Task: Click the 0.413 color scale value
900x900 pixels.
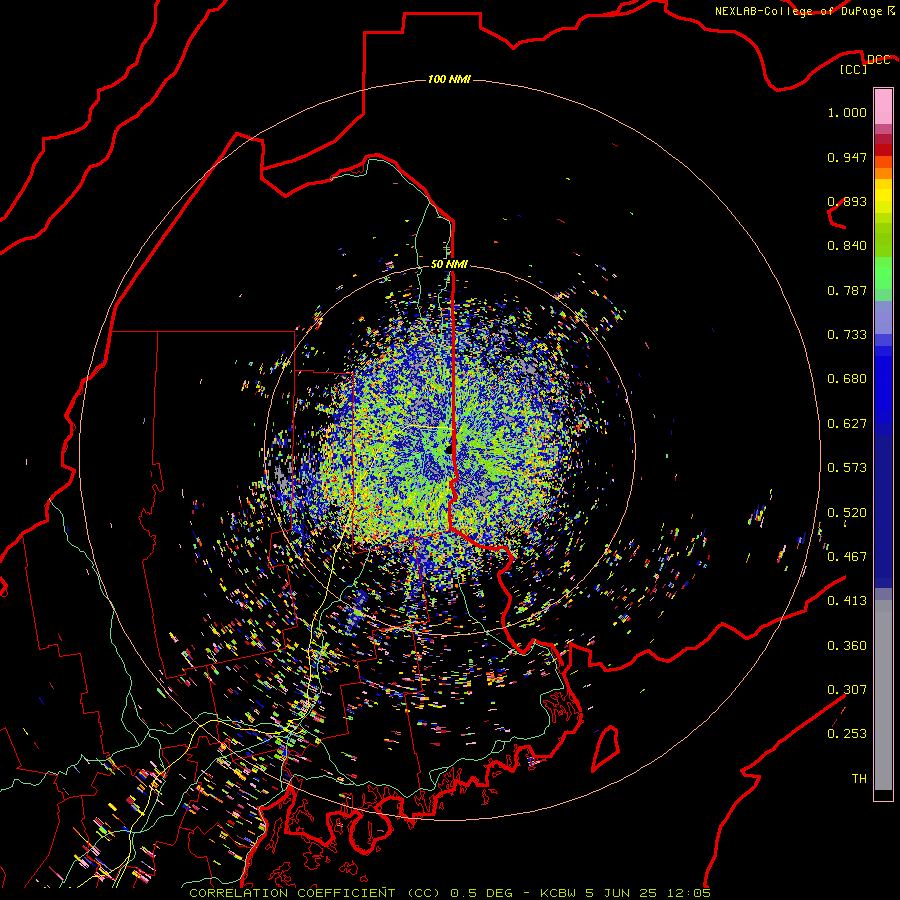Action: coord(847,601)
